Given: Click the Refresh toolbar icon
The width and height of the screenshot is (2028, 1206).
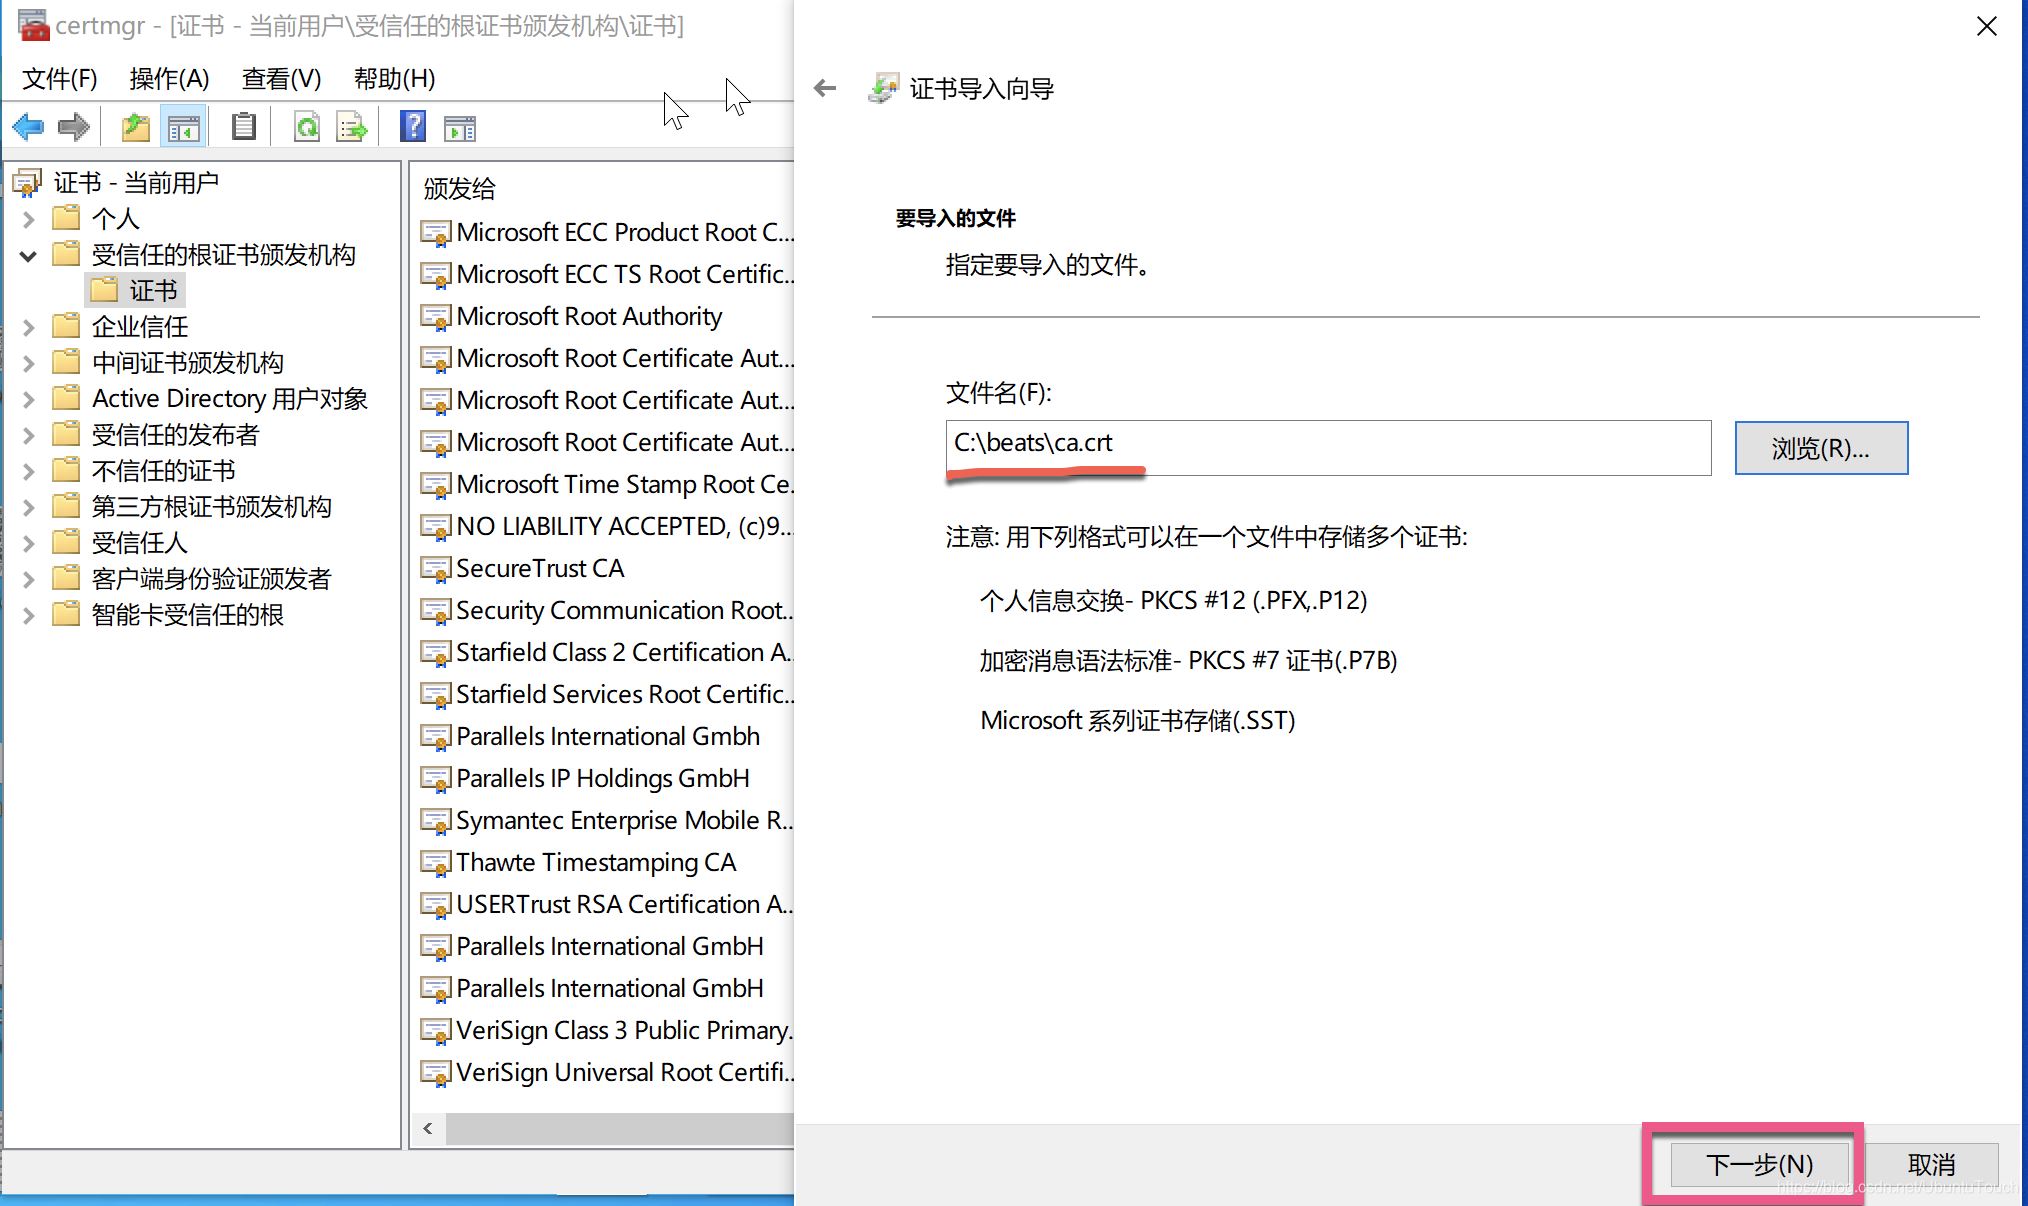Looking at the screenshot, I should coord(306,127).
